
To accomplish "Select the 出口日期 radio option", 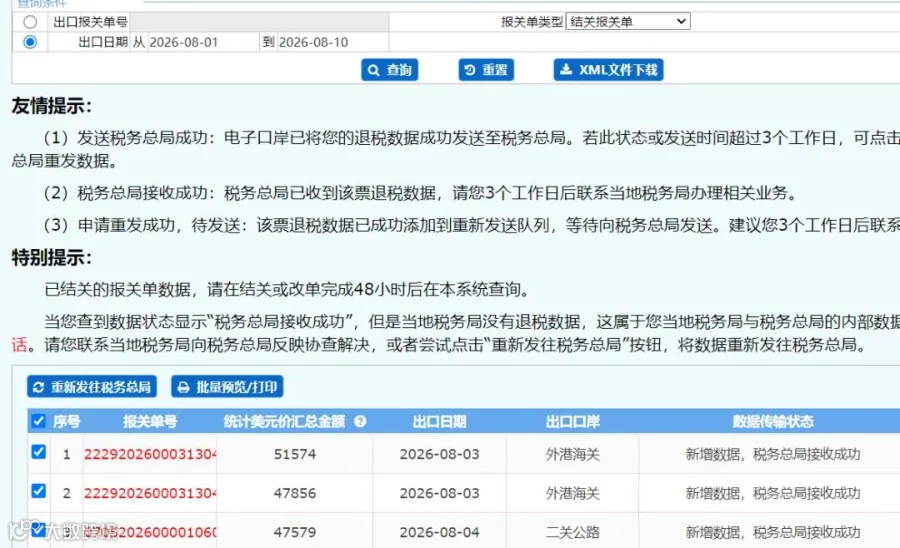I will 30,42.
